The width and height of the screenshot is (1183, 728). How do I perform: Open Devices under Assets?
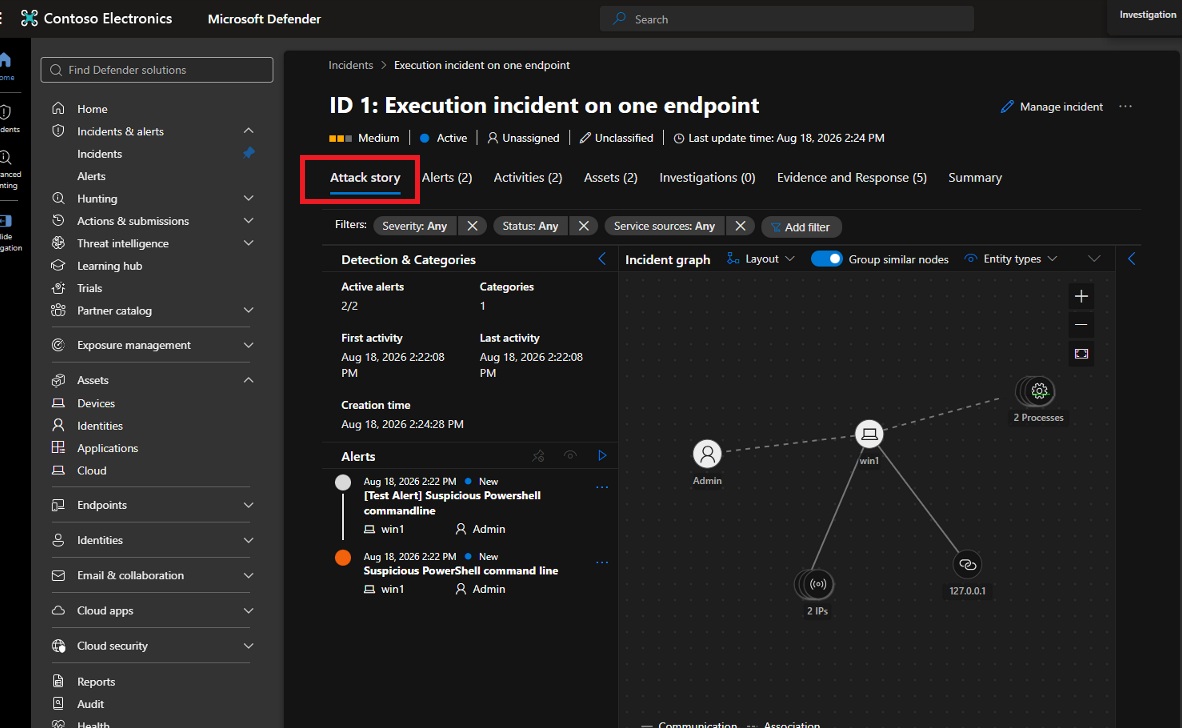96,404
